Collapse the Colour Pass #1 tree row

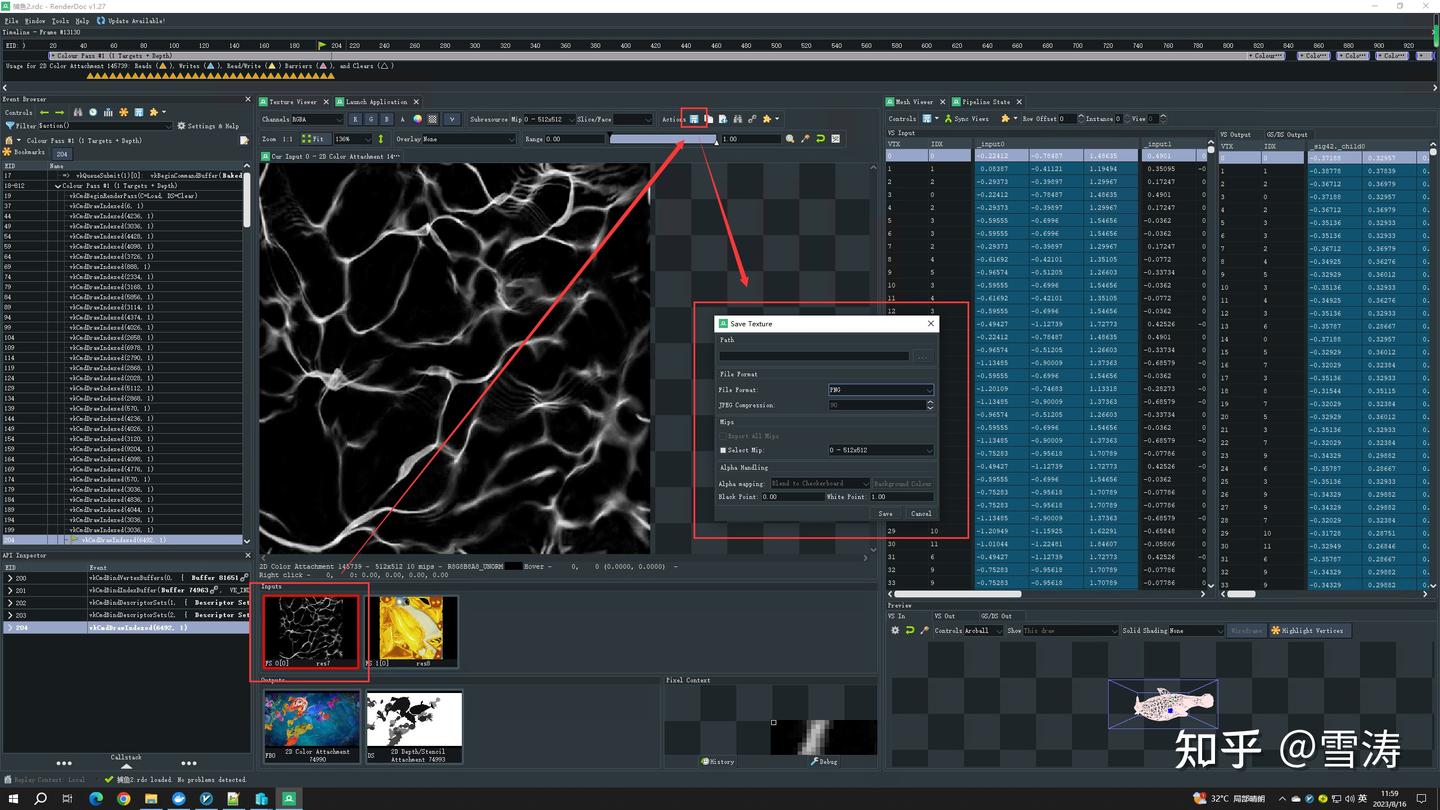[x=57, y=186]
